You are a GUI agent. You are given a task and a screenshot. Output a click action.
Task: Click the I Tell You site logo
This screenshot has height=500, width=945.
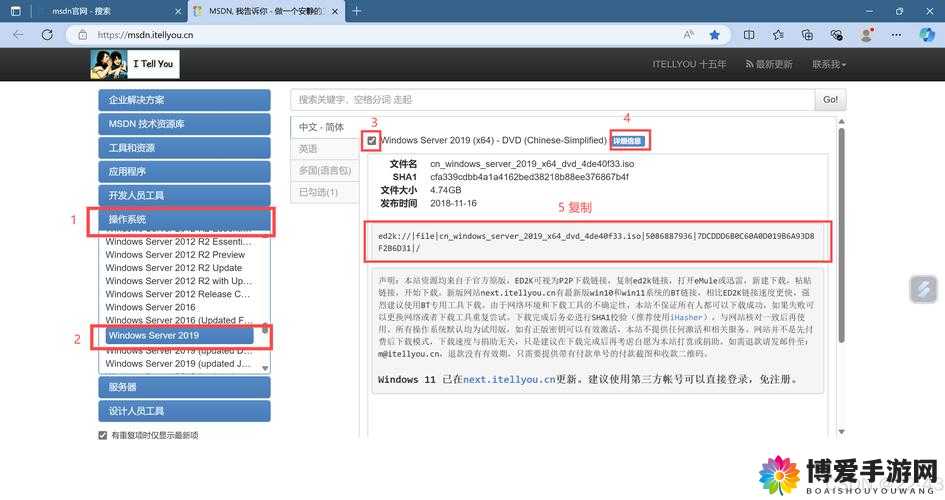pyautogui.click(x=135, y=64)
